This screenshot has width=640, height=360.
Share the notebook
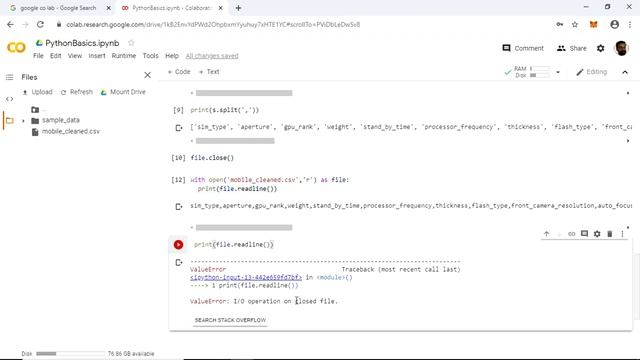571,48
